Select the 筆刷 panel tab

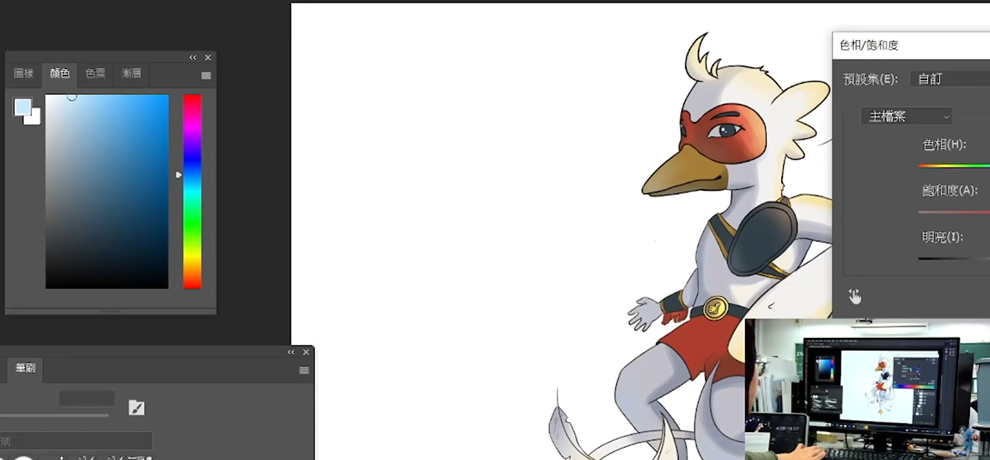pos(25,370)
